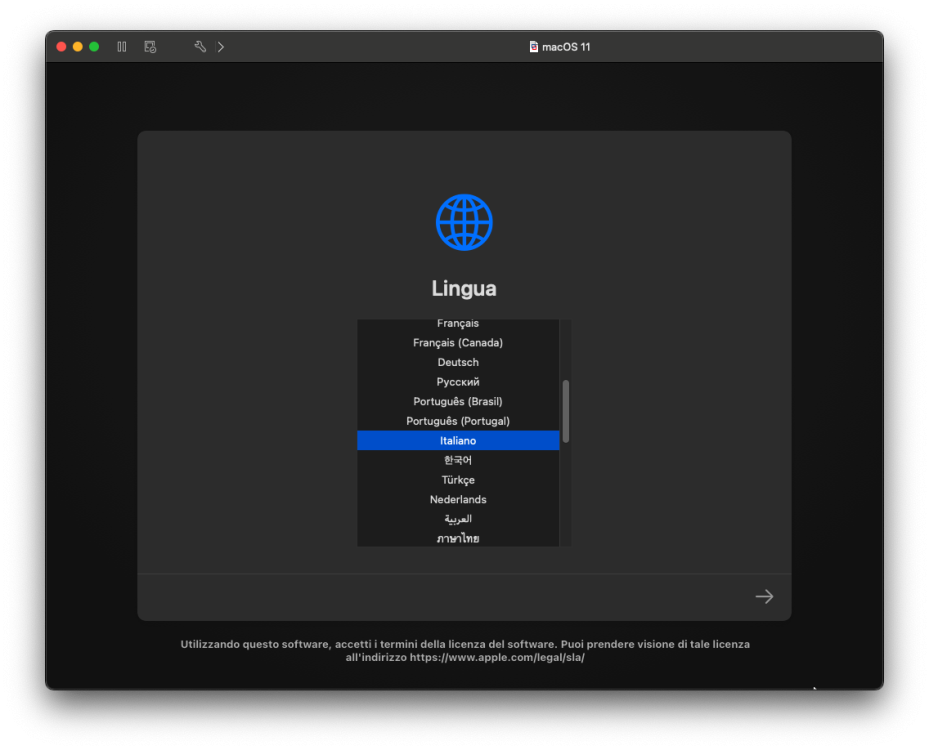Close the macOS 11 VM window
The height and width of the screenshot is (750, 929).
pyautogui.click(x=61, y=47)
